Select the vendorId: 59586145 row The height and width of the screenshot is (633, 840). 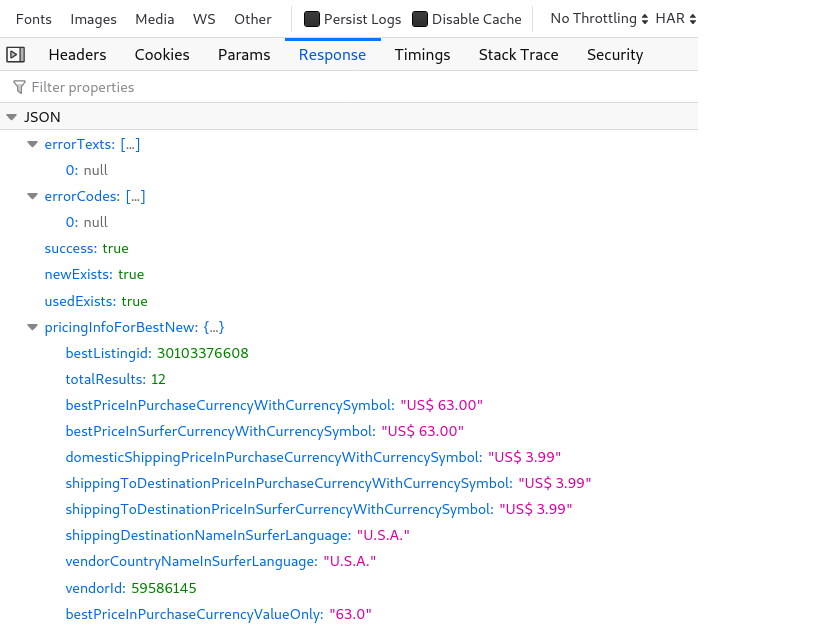click(x=349, y=588)
